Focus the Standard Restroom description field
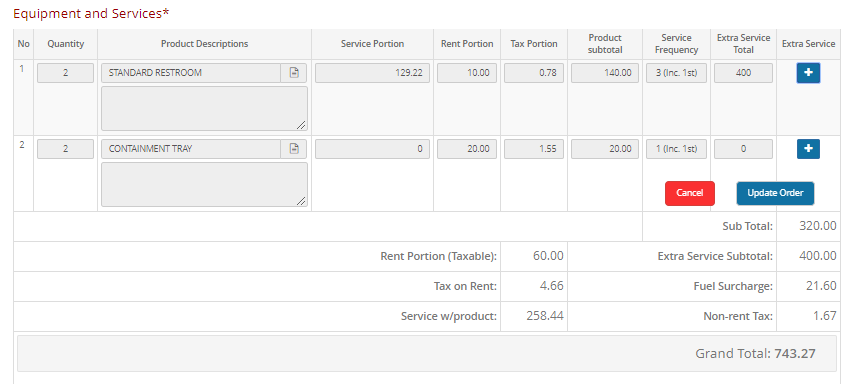Viewport: 851px width, 384px height. [x=191, y=73]
